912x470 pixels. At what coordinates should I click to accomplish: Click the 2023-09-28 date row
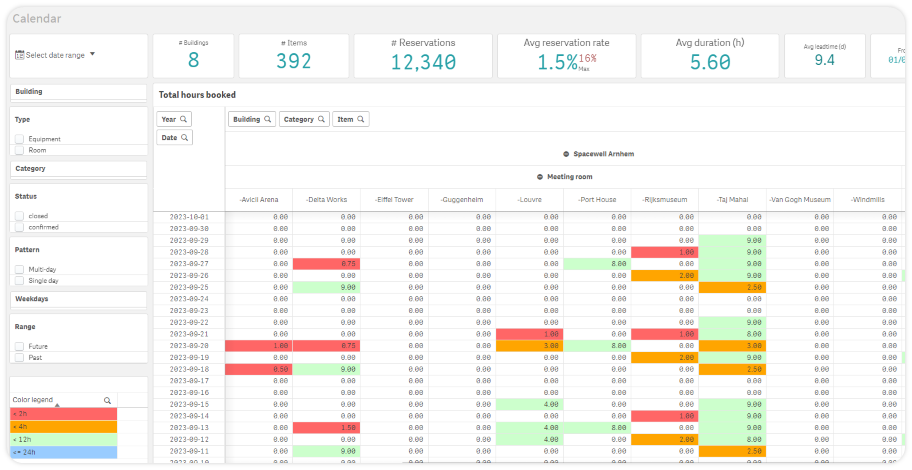[189, 252]
